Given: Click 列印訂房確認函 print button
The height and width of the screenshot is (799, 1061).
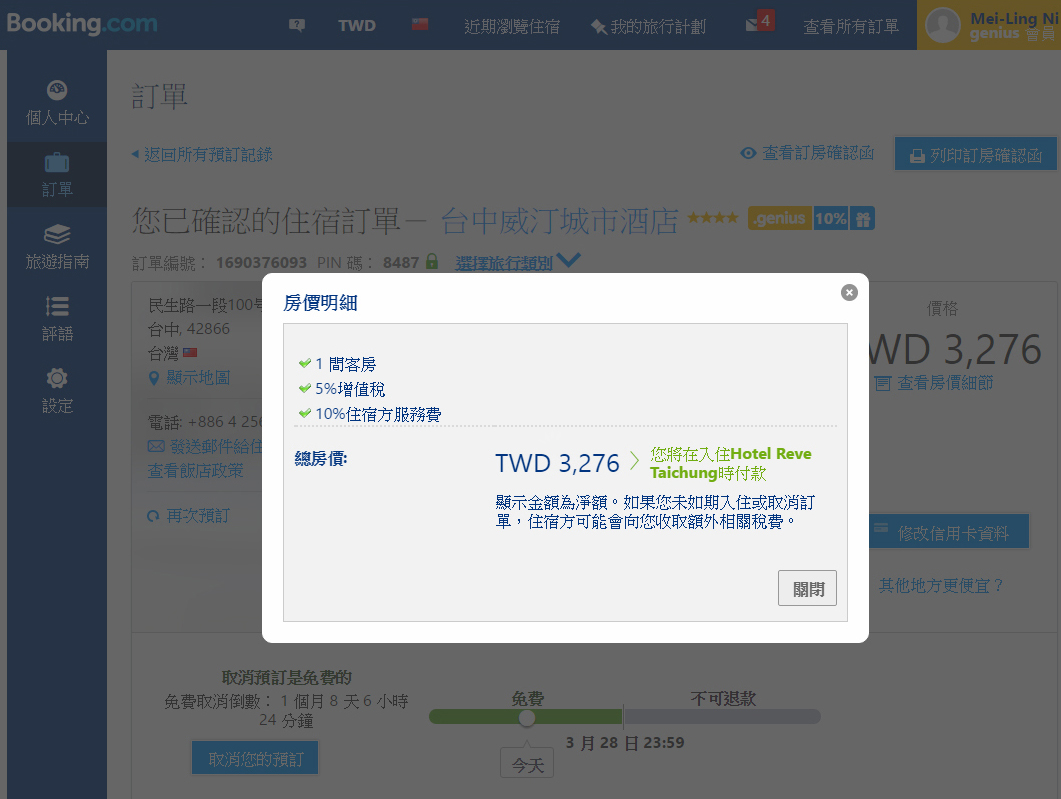Looking at the screenshot, I should [976, 155].
